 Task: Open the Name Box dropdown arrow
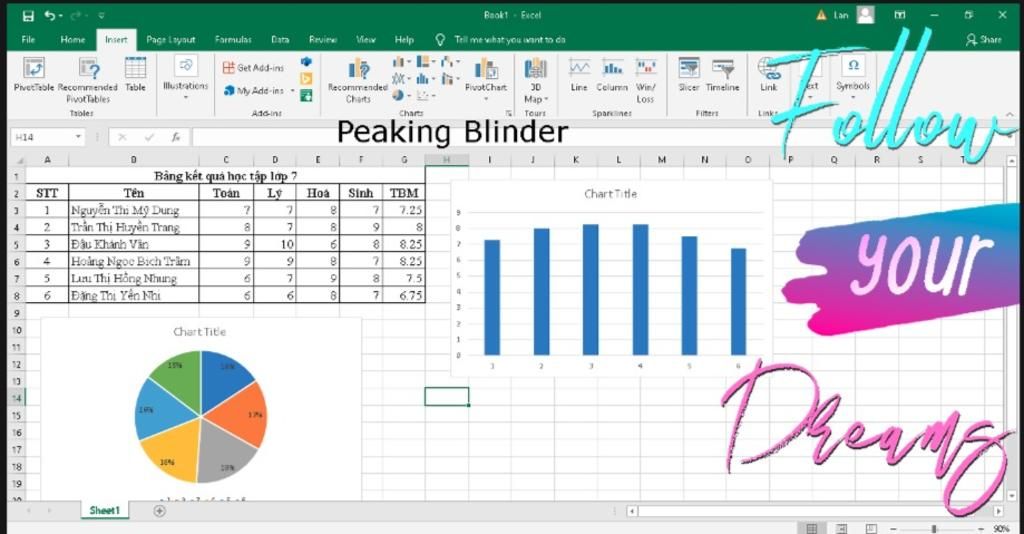tap(78, 137)
